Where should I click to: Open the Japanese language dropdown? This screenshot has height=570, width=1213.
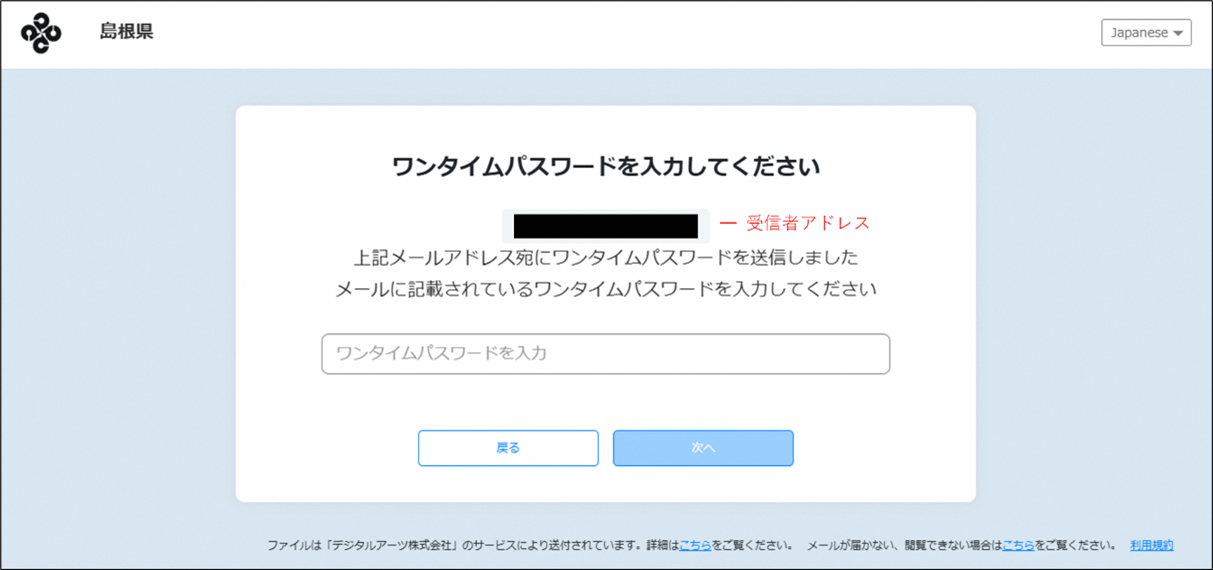click(1146, 33)
